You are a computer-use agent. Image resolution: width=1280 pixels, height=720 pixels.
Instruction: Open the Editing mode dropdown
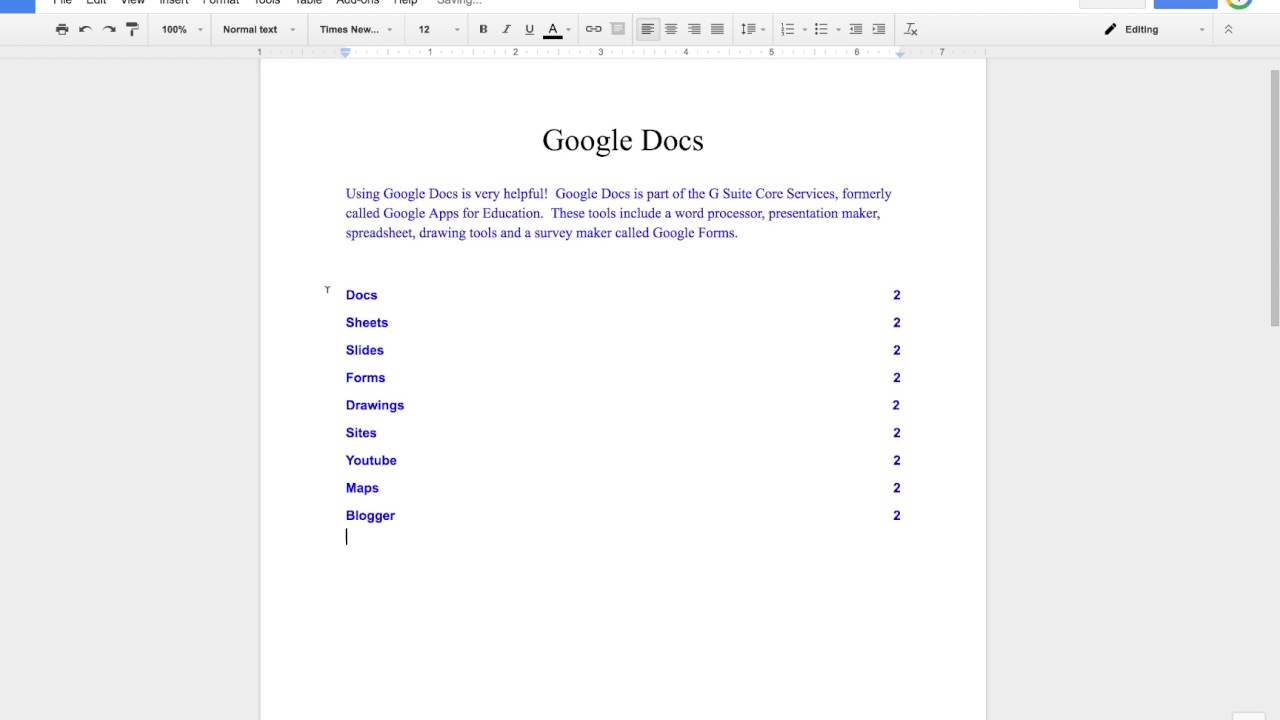tap(1155, 30)
